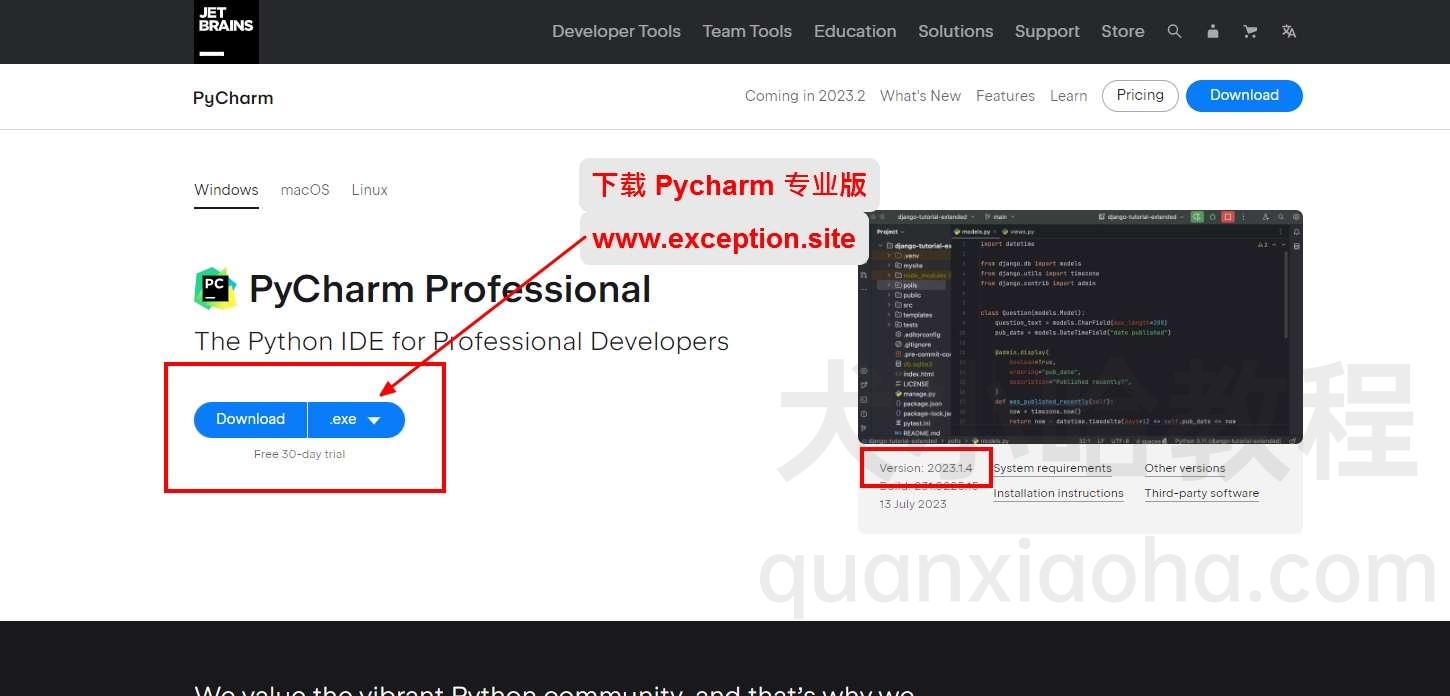The image size is (1450, 696).
Task: Click the JetBrains logo
Action: pos(226,31)
